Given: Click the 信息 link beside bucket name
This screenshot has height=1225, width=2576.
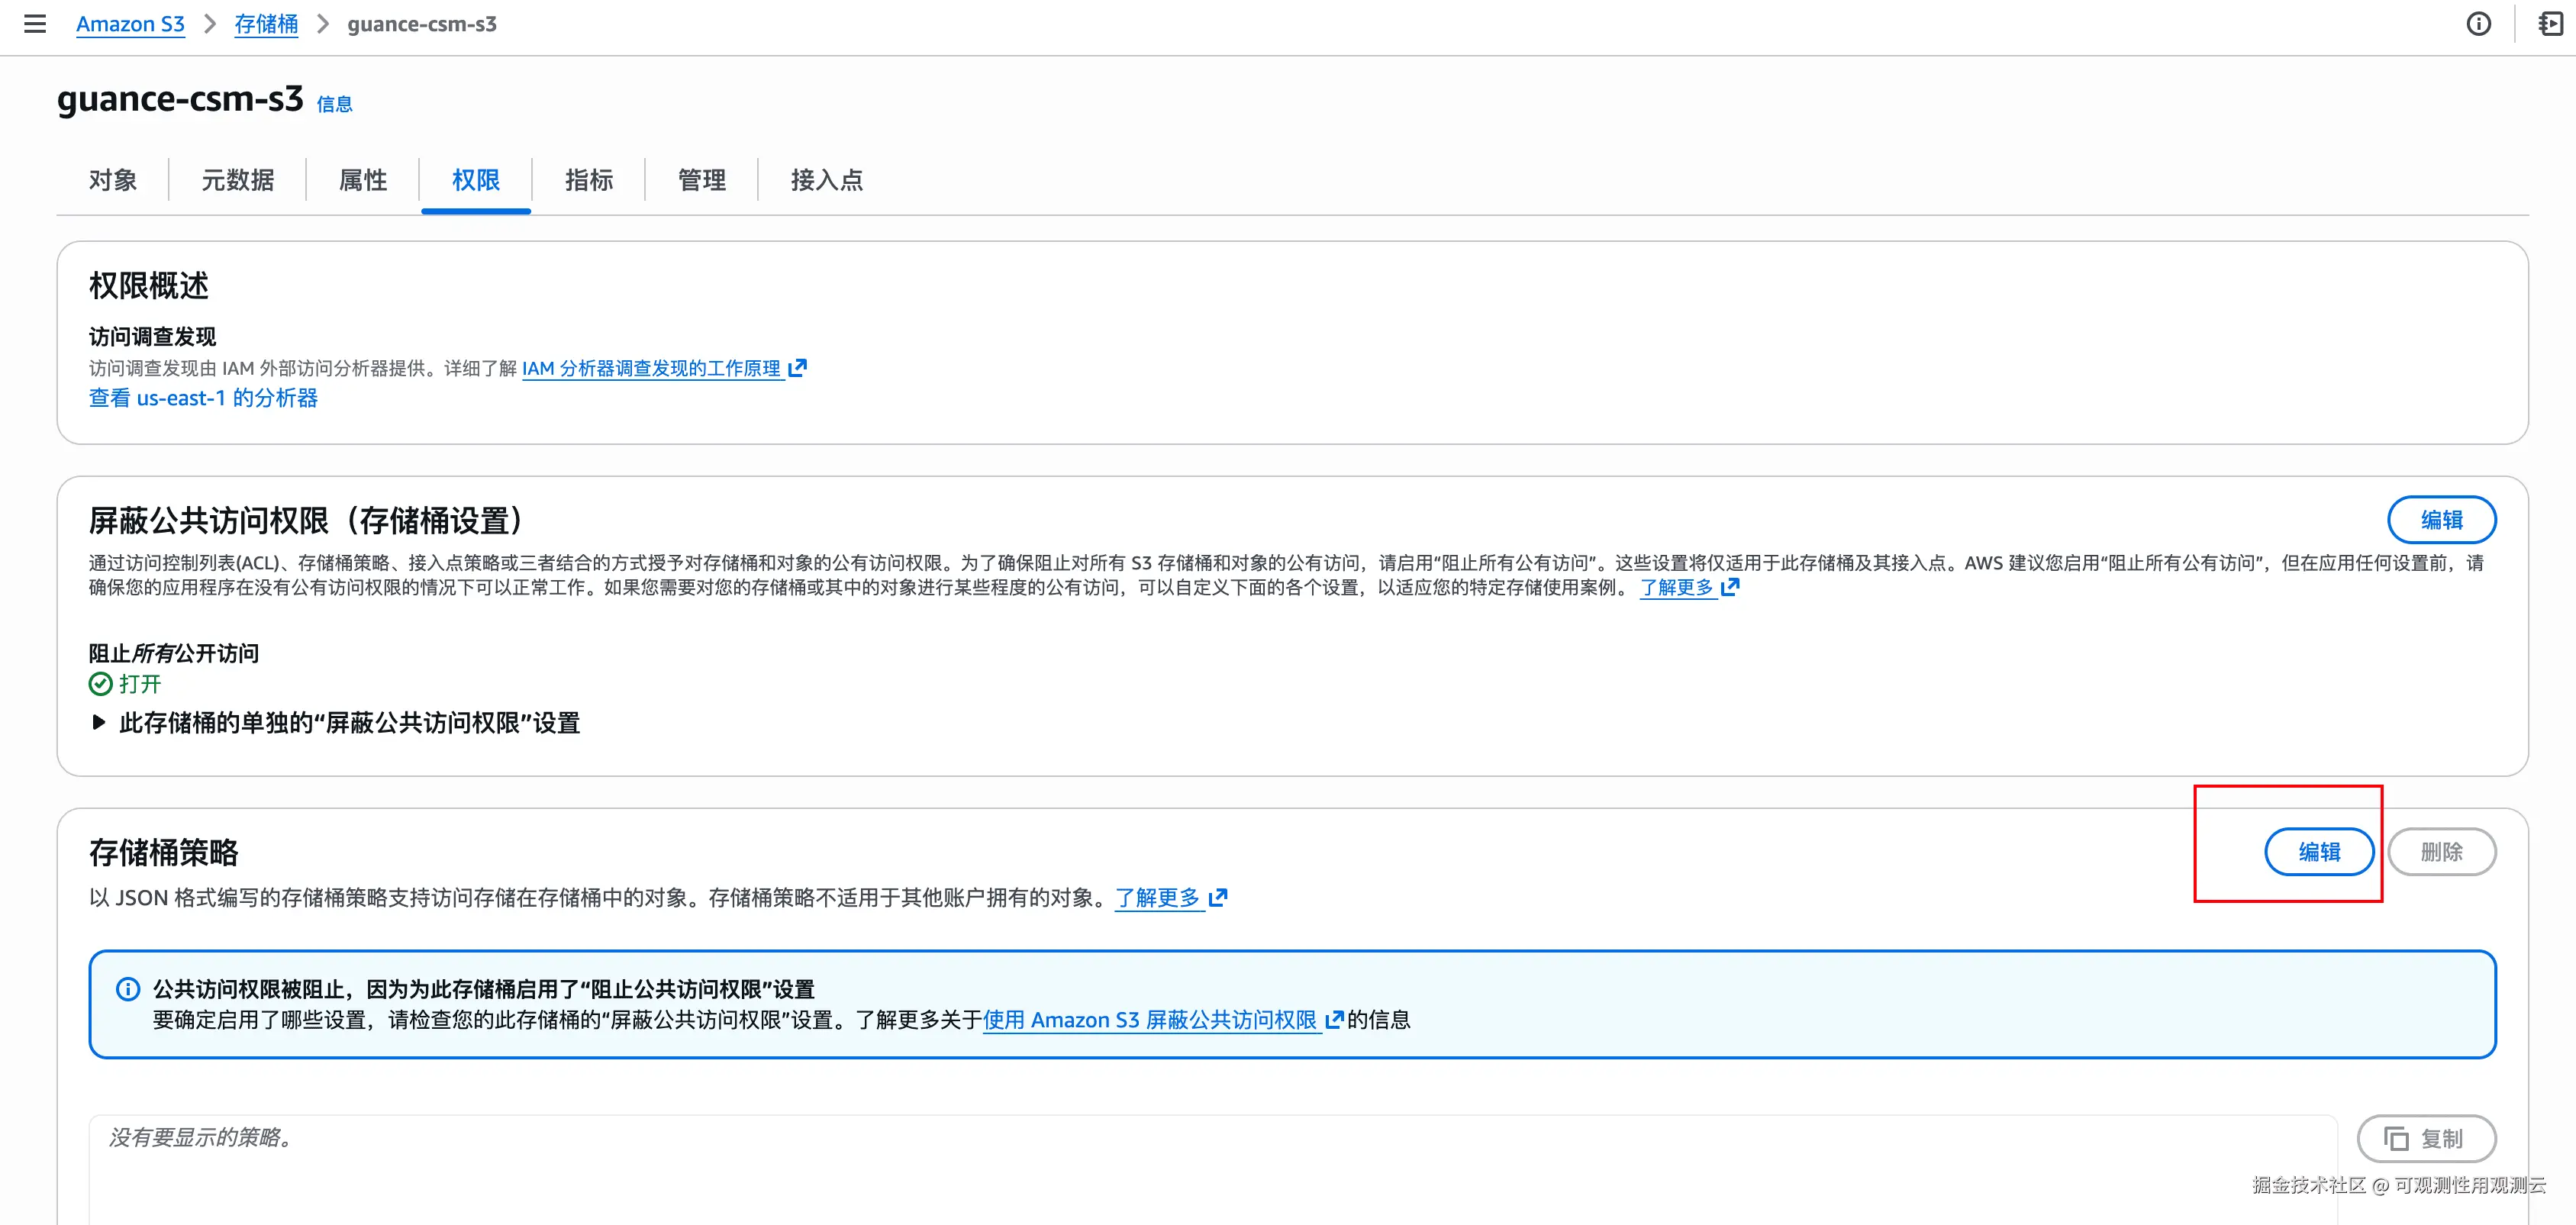Looking at the screenshot, I should tap(334, 104).
